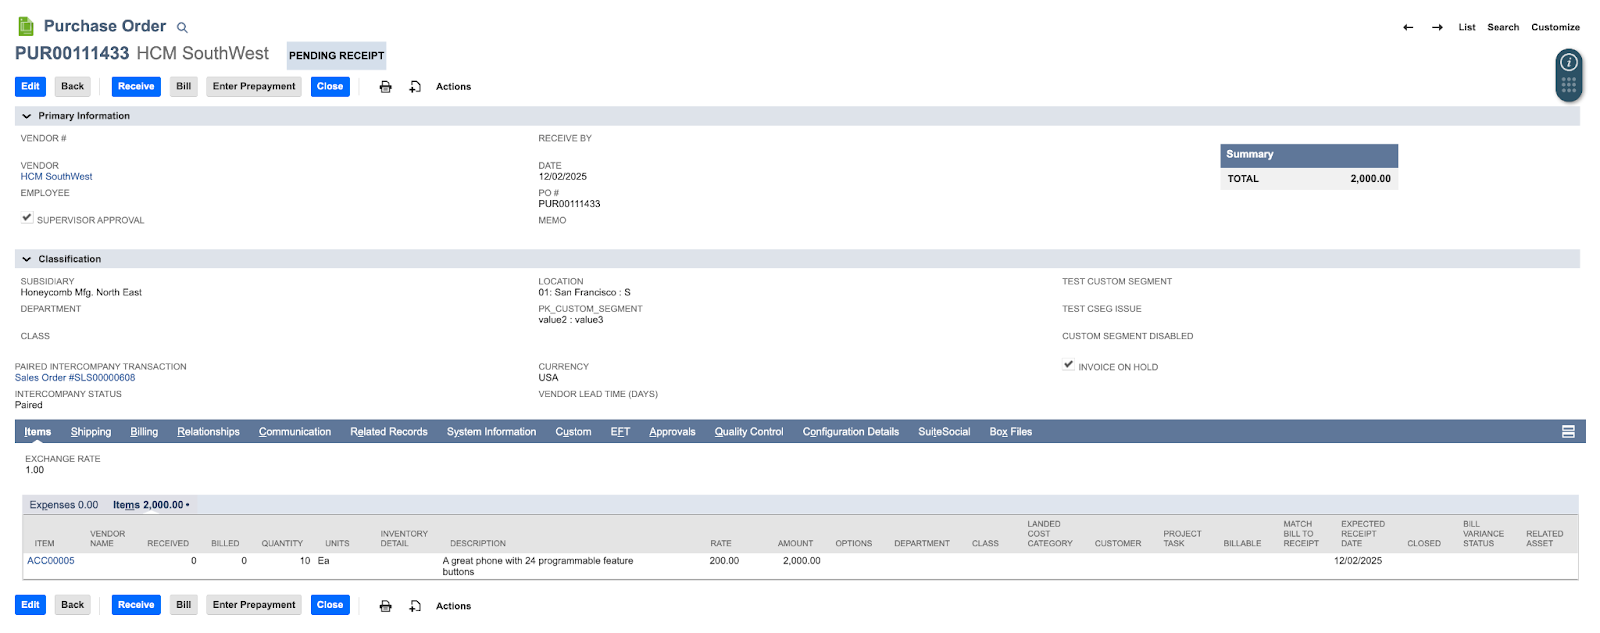
Task: Click the top new-document icon beside Actions
Action: pyautogui.click(x=415, y=87)
